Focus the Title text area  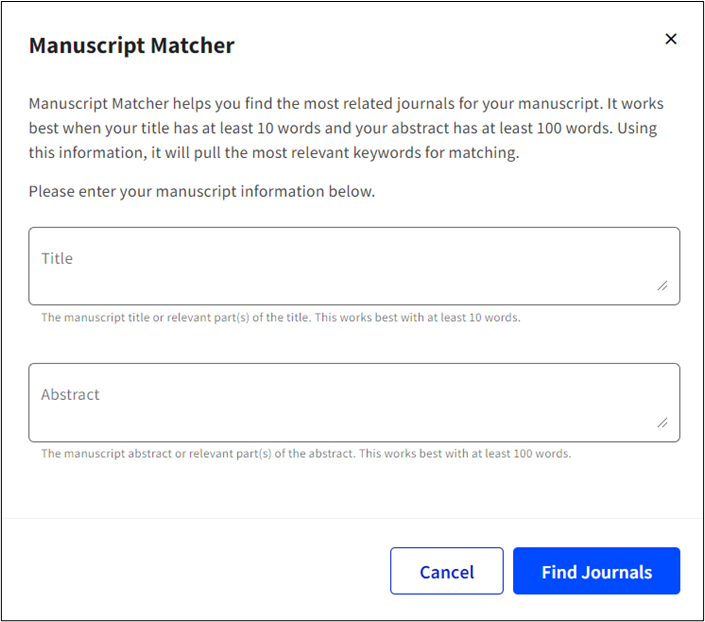(x=354, y=266)
